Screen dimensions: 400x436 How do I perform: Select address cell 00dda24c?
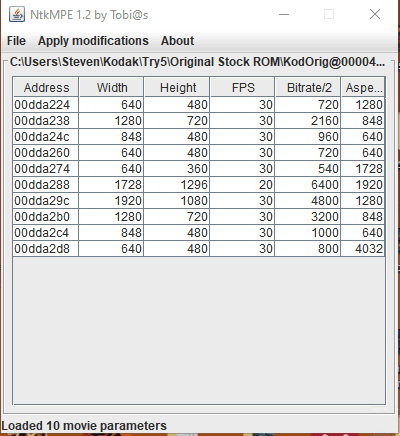46,137
